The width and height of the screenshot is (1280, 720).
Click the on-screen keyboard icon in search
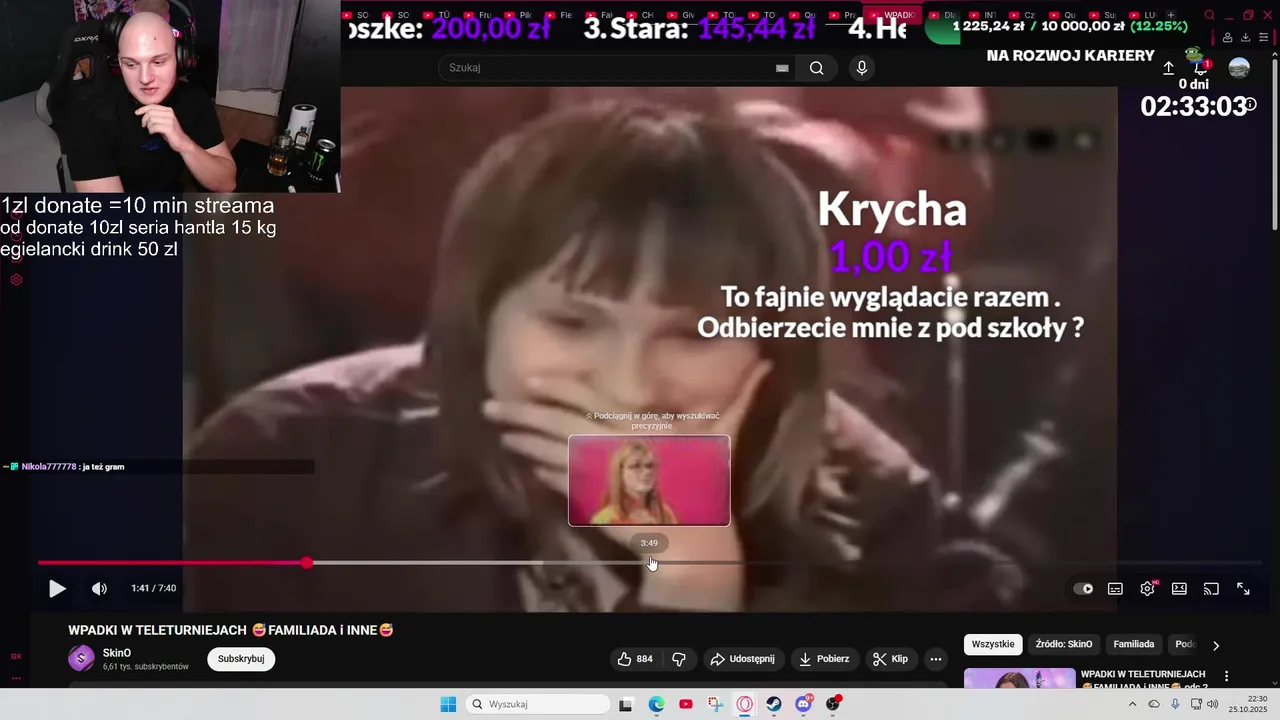coord(782,68)
